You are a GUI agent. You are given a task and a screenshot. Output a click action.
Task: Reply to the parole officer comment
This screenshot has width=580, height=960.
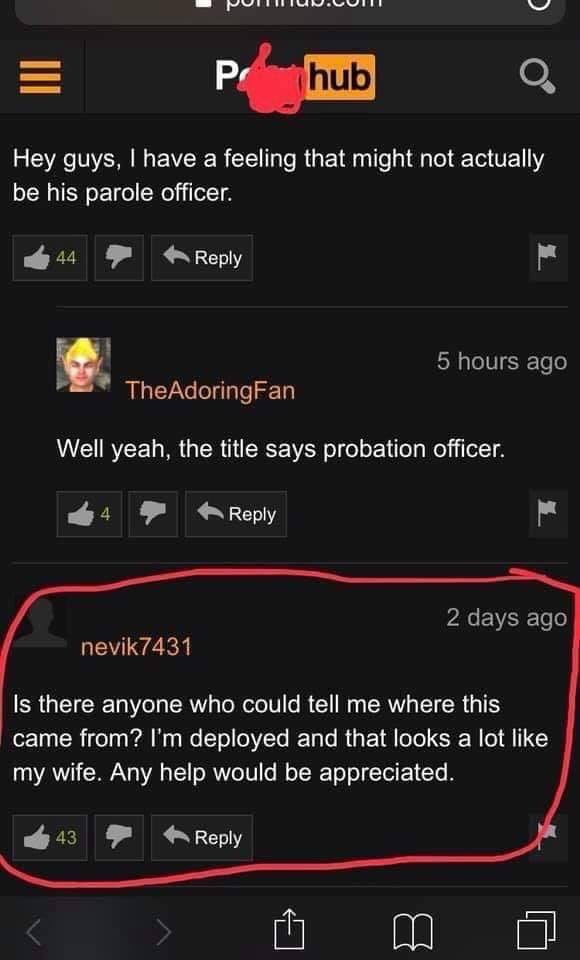click(202, 258)
